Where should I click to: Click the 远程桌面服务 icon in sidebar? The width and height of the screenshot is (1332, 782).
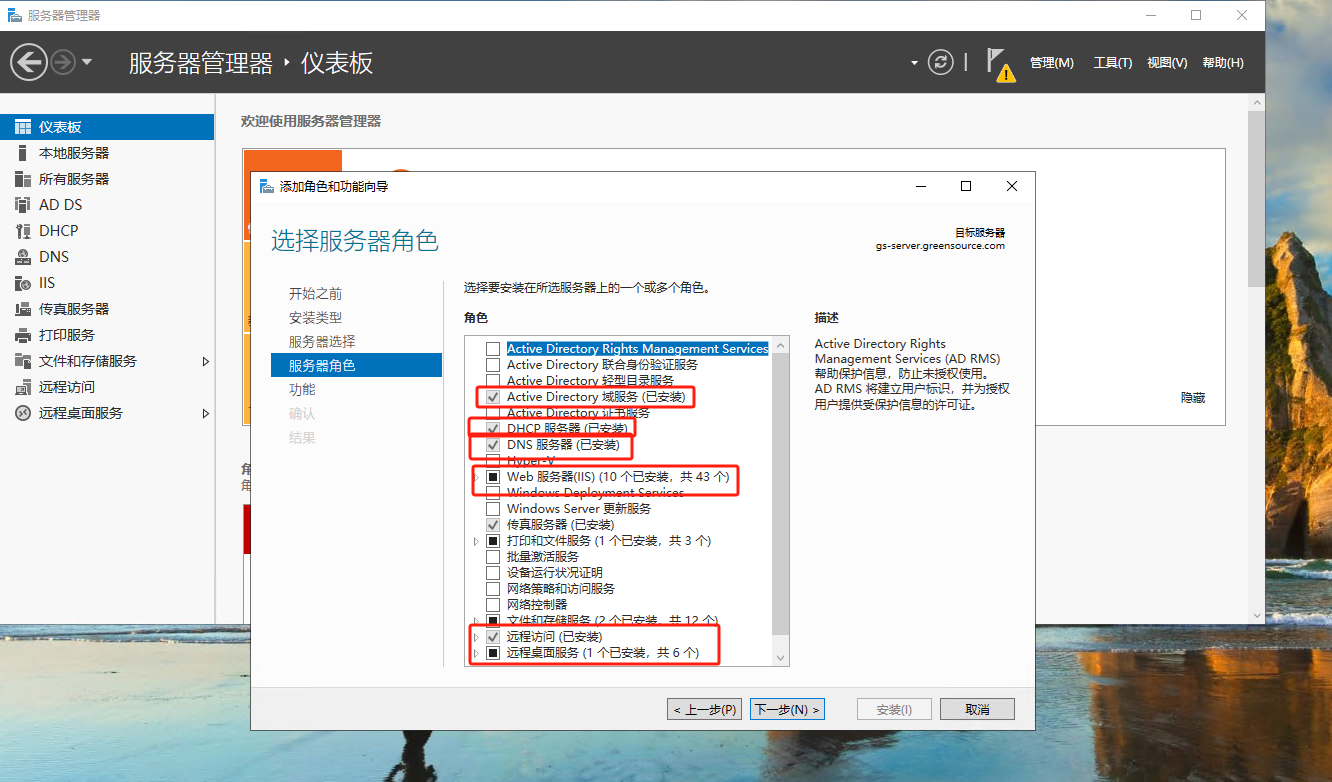(22, 413)
